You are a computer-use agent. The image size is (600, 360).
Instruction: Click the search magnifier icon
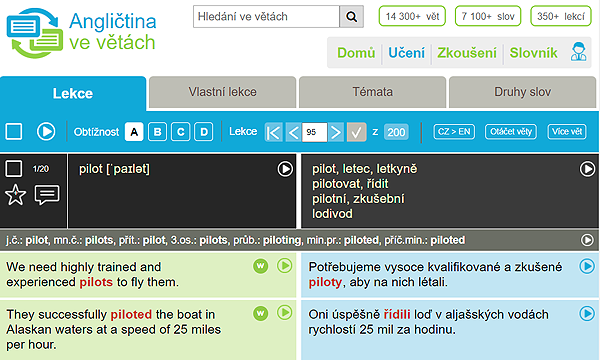pyautogui.click(x=351, y=16)
